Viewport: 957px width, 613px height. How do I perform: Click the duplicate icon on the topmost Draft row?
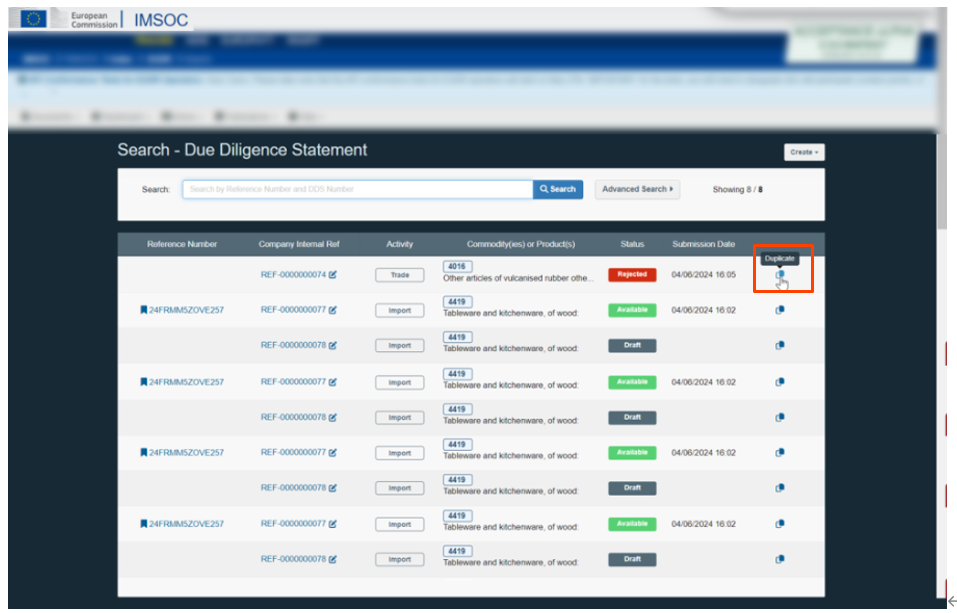click(780, 346)
